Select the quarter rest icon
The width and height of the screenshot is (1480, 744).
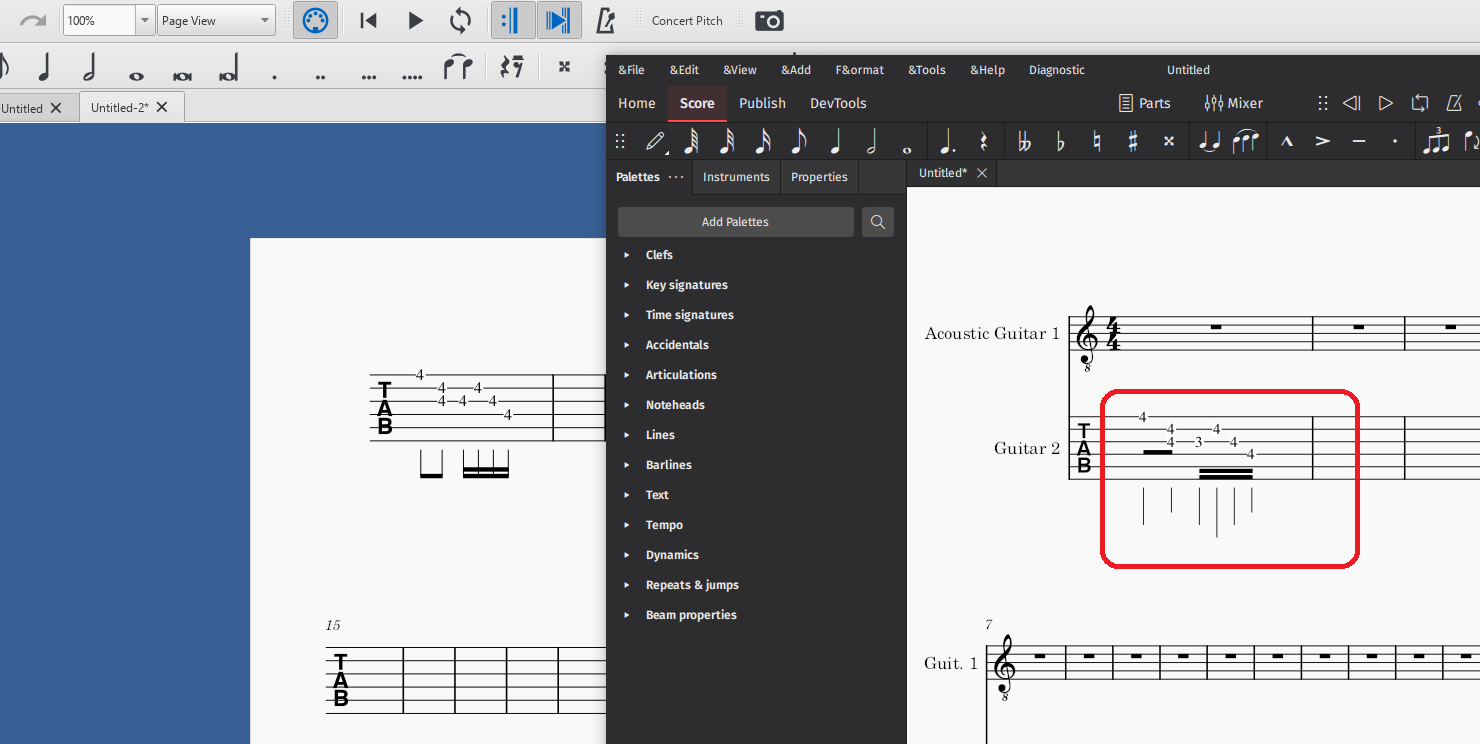point(983,141)
